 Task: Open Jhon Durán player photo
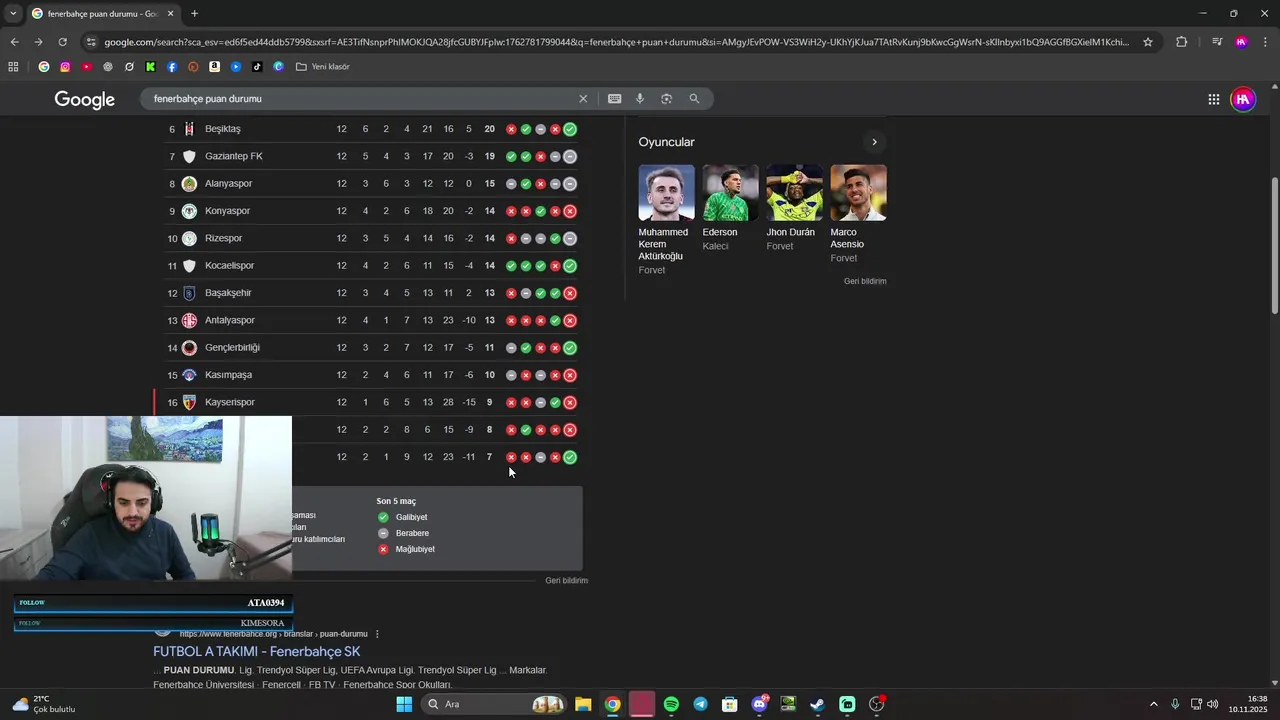pos(794,193)
